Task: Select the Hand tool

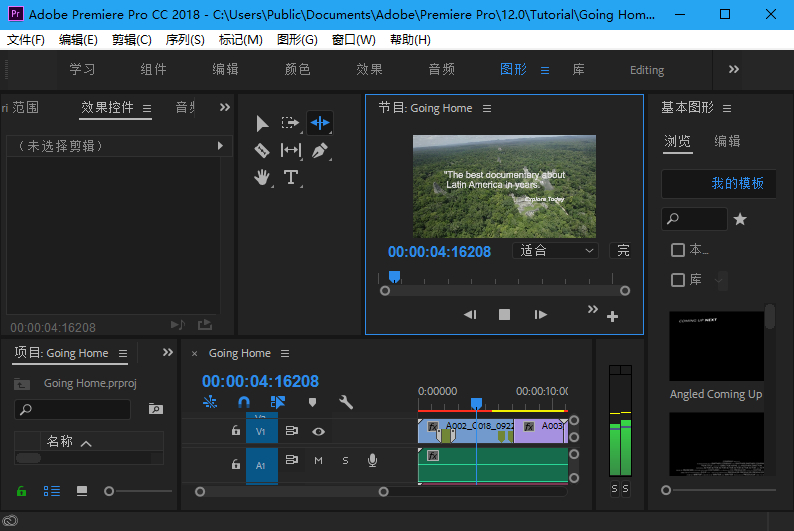Action: [x=262, y=177]
